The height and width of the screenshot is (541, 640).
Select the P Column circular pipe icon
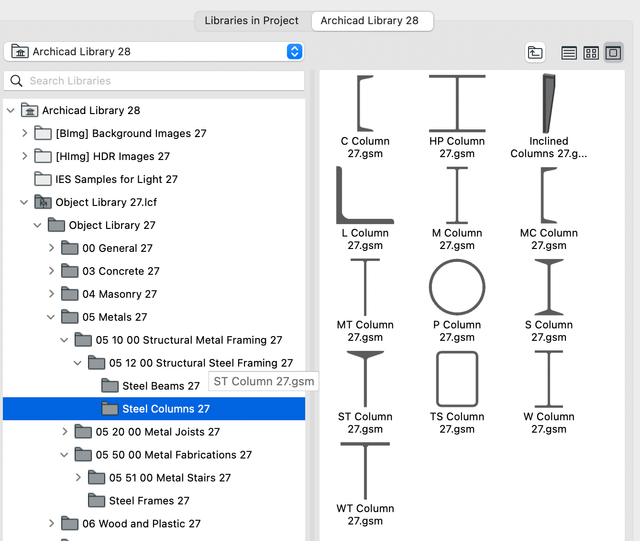point(457,286)
